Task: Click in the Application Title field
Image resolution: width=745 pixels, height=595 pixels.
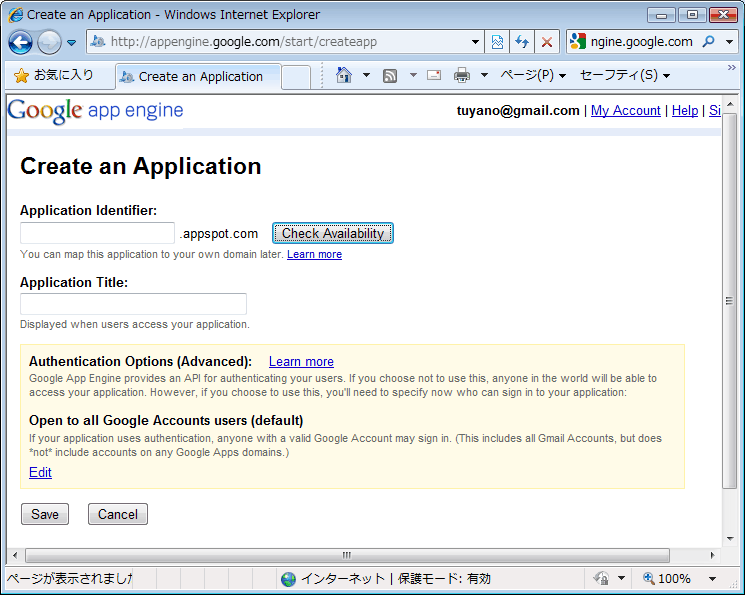Action: [x=133, y=304]
